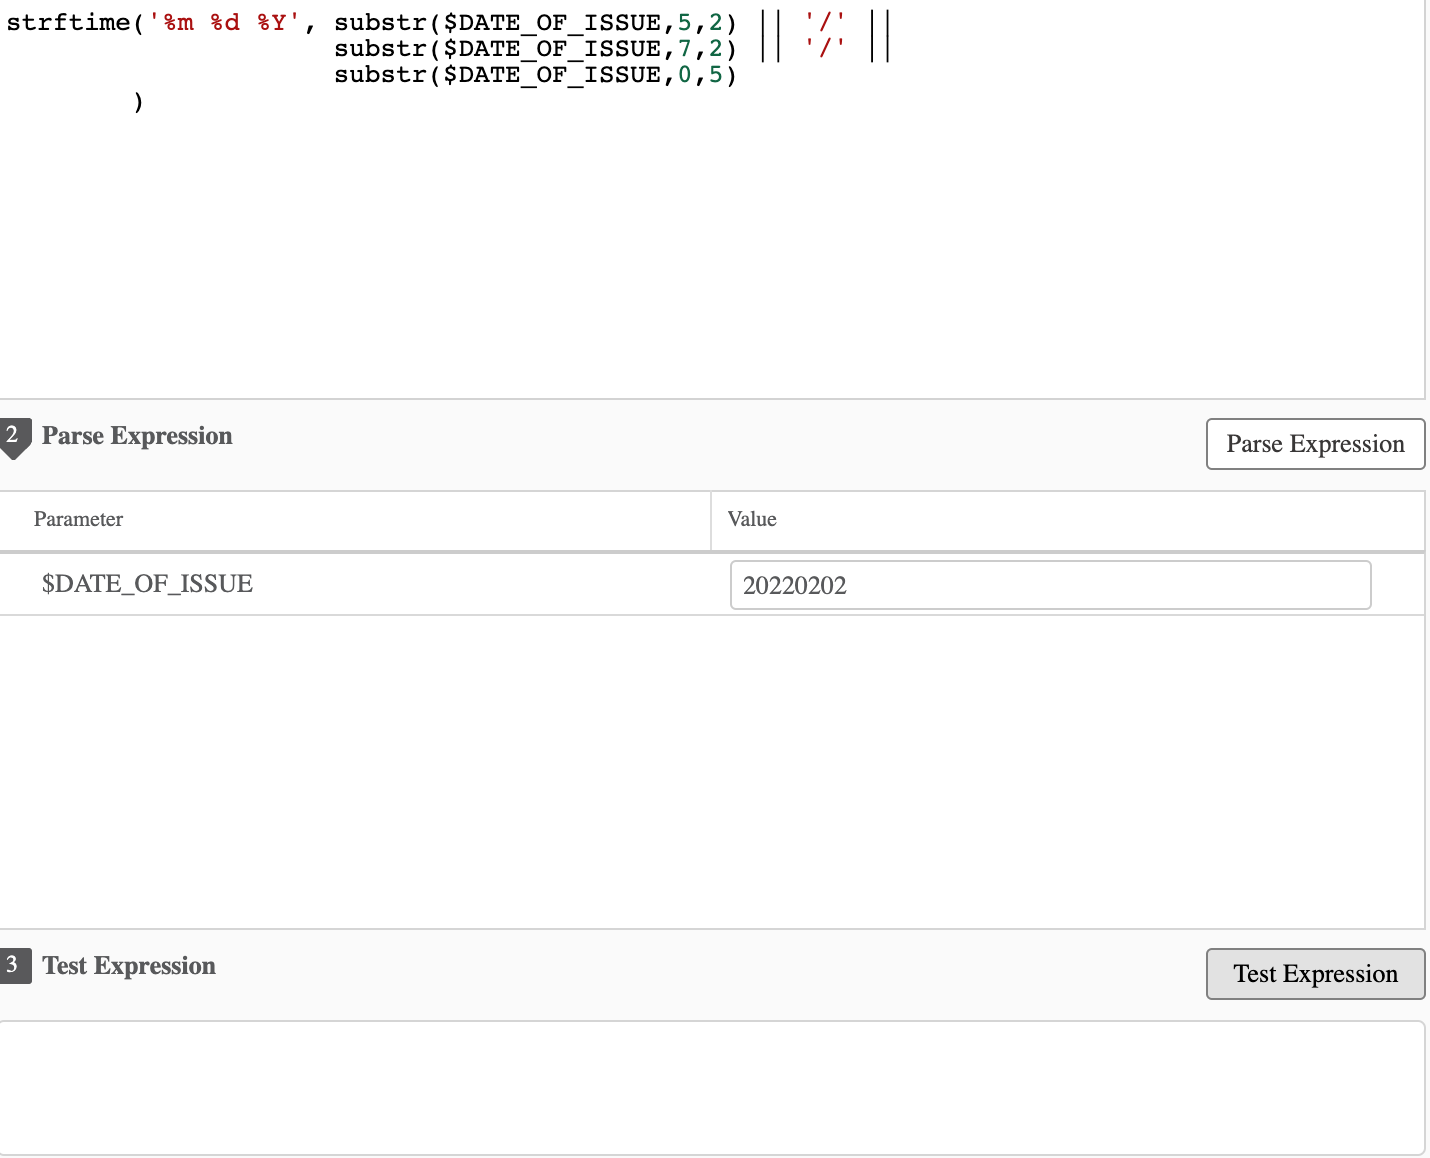Click the substr($DATE_OF_ISSUE,0,5) code line
Image resolution: width=1430 pixels, height=1158 pixels.
point(535,75)
